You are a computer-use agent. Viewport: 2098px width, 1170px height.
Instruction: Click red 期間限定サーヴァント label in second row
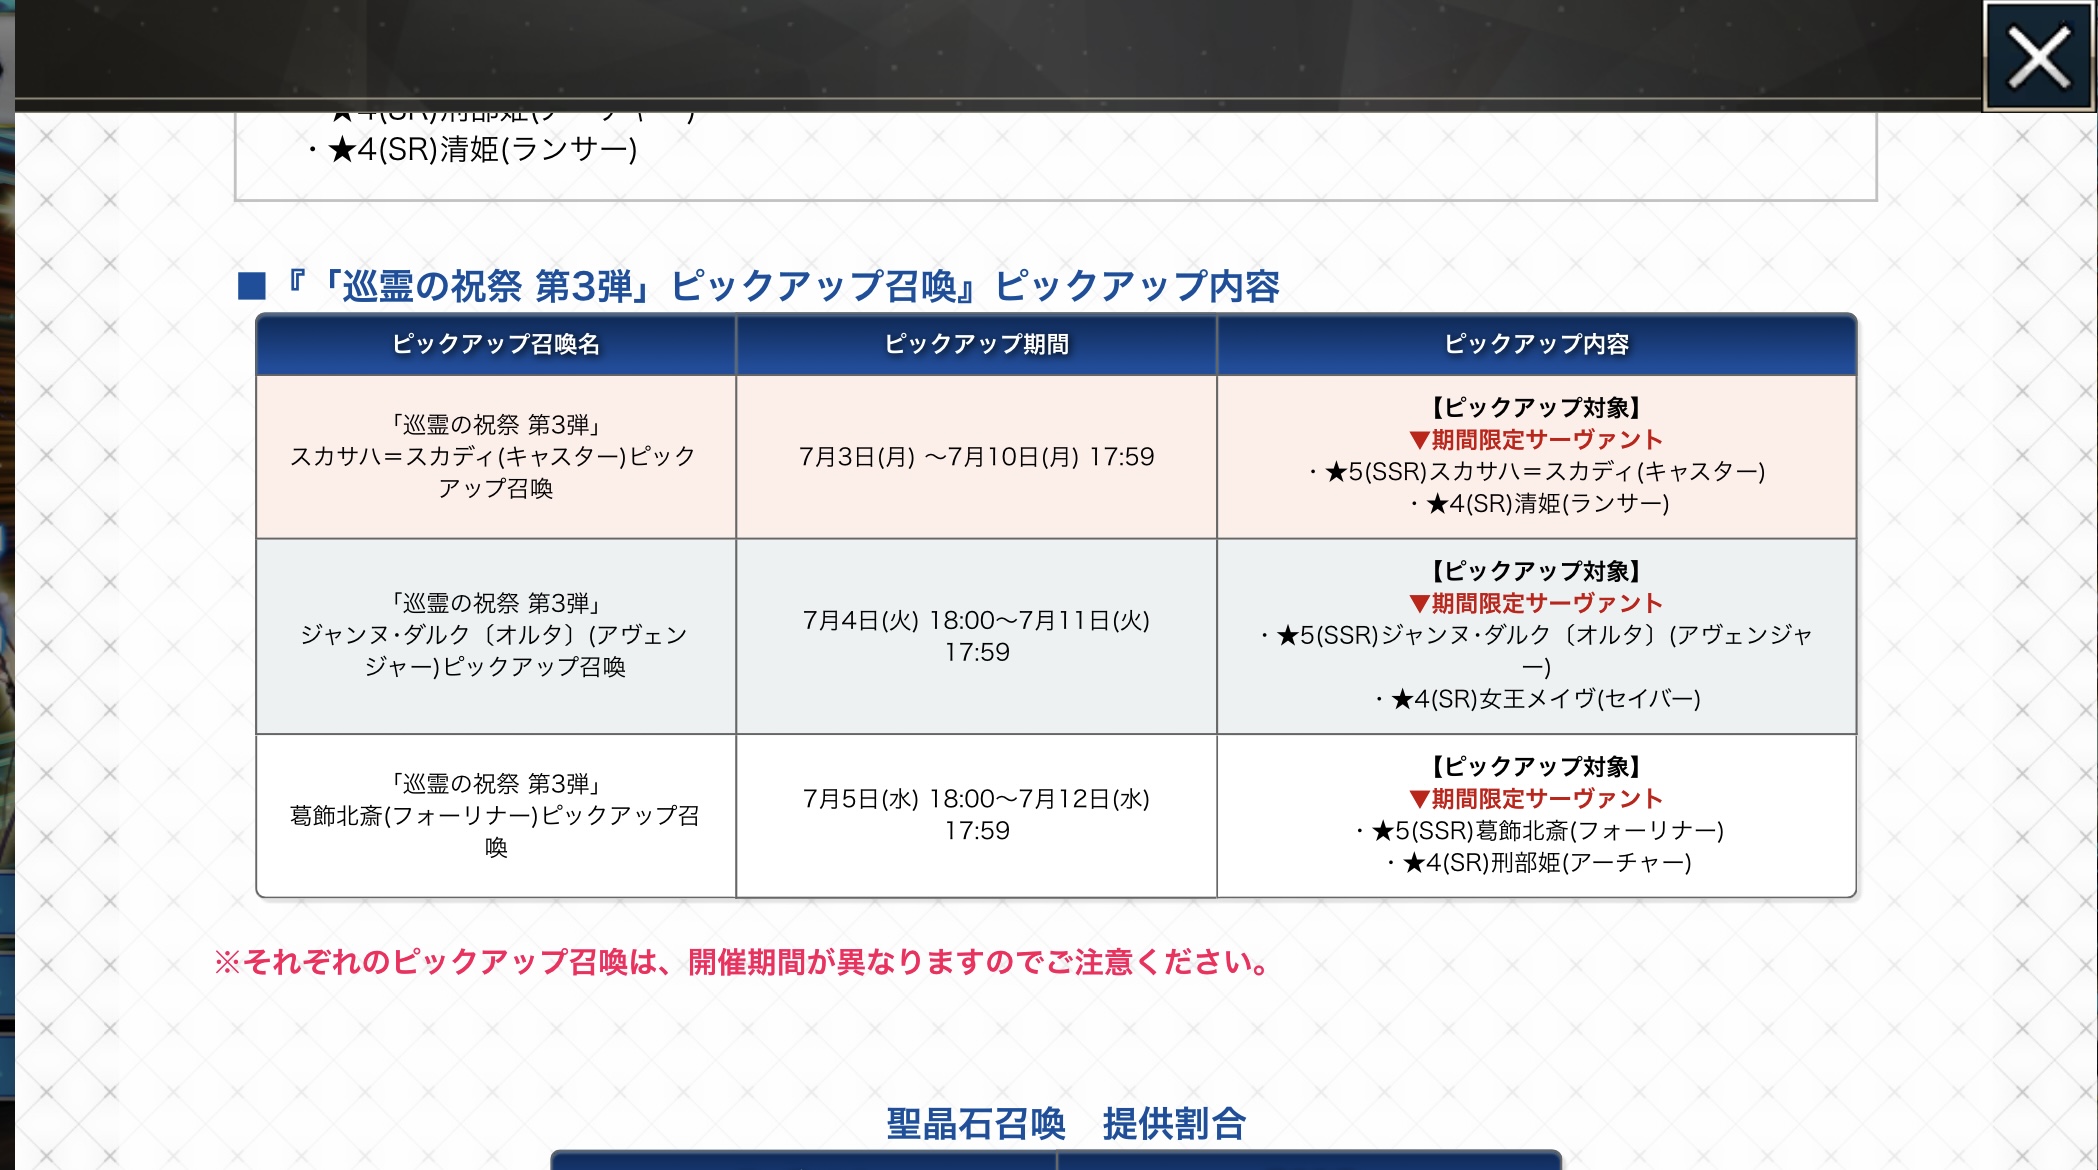tap(1536, 603)
